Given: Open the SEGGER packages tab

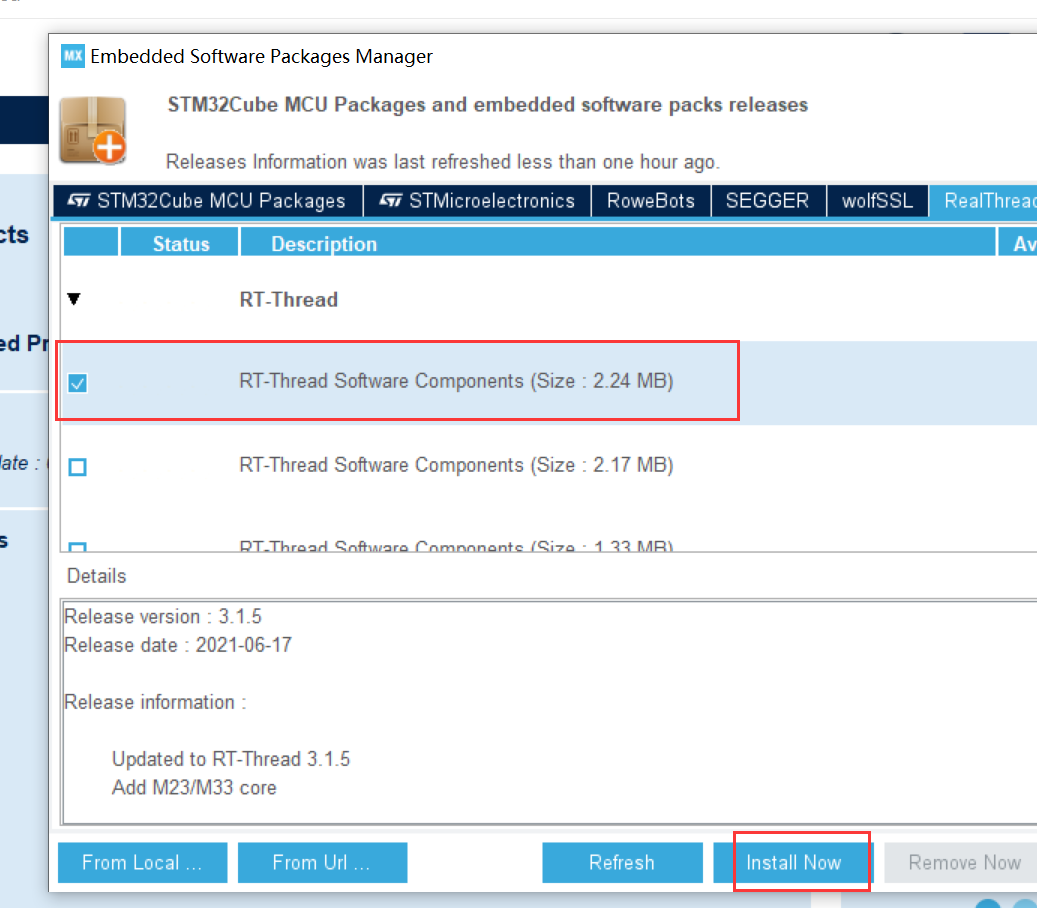Looking at the screenshot, I should pos(768,200).
